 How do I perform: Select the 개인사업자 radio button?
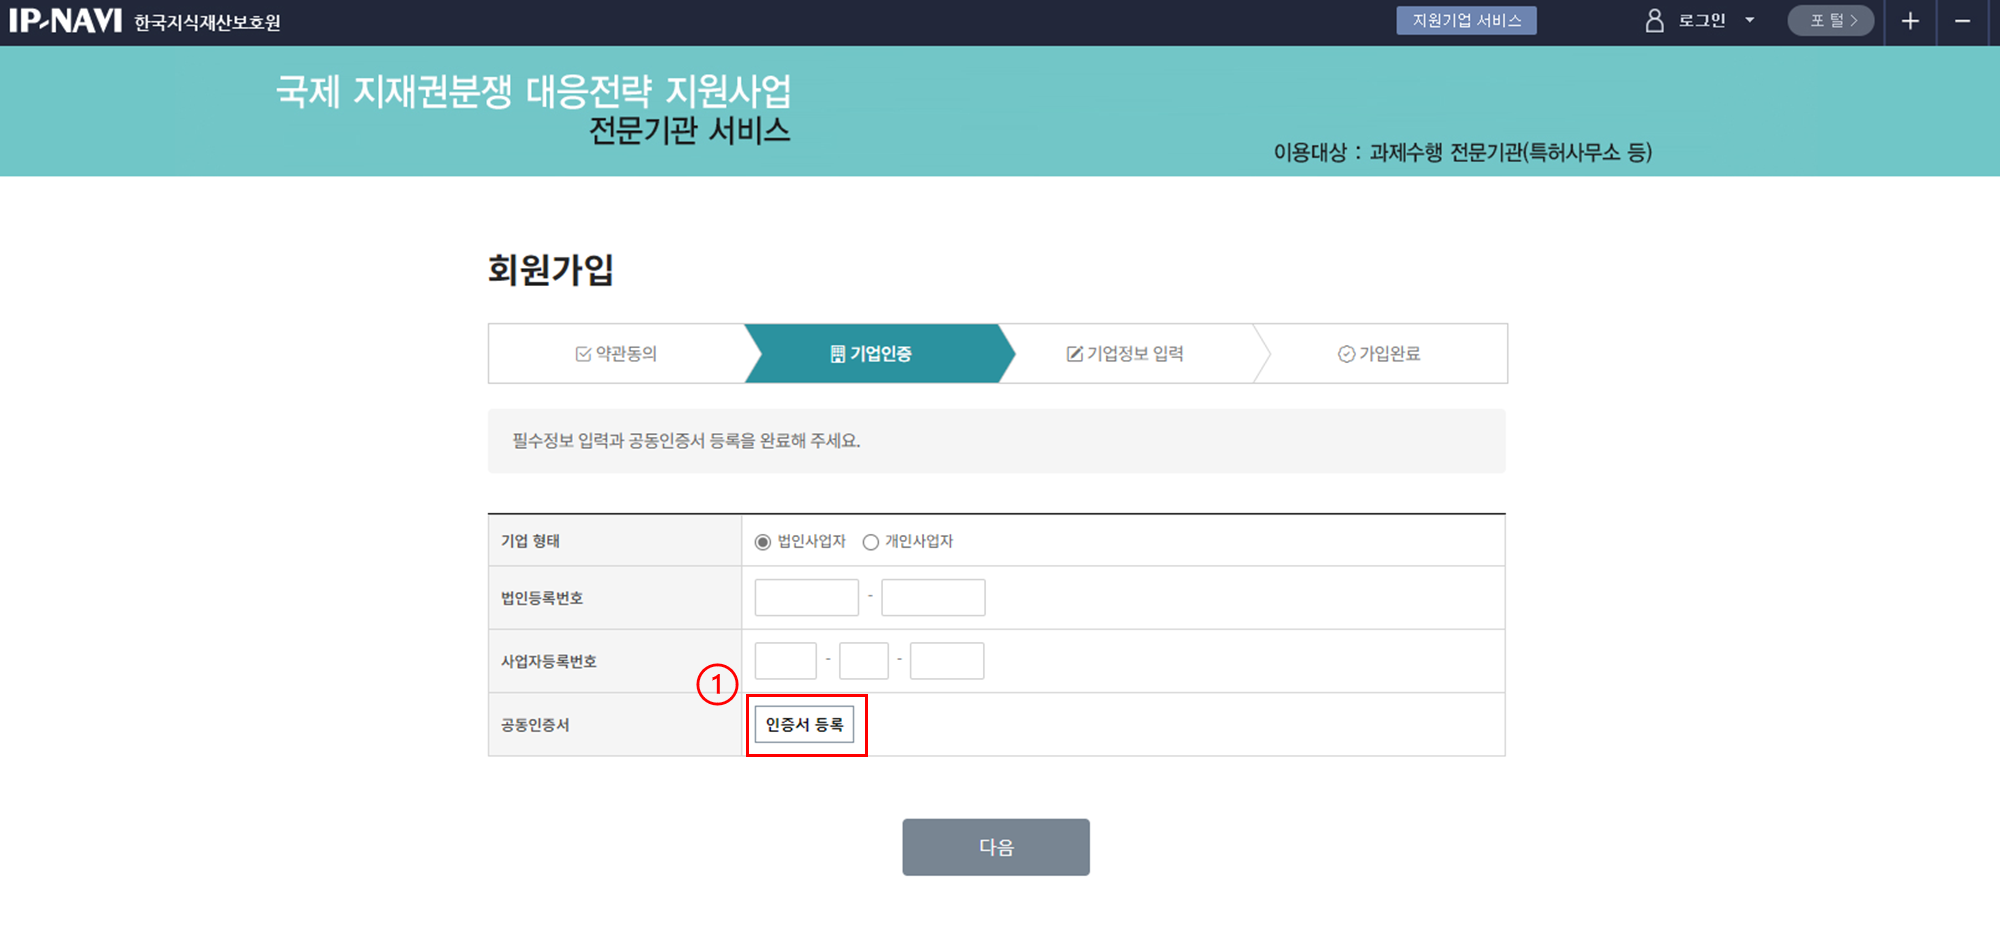coord(871,542)
